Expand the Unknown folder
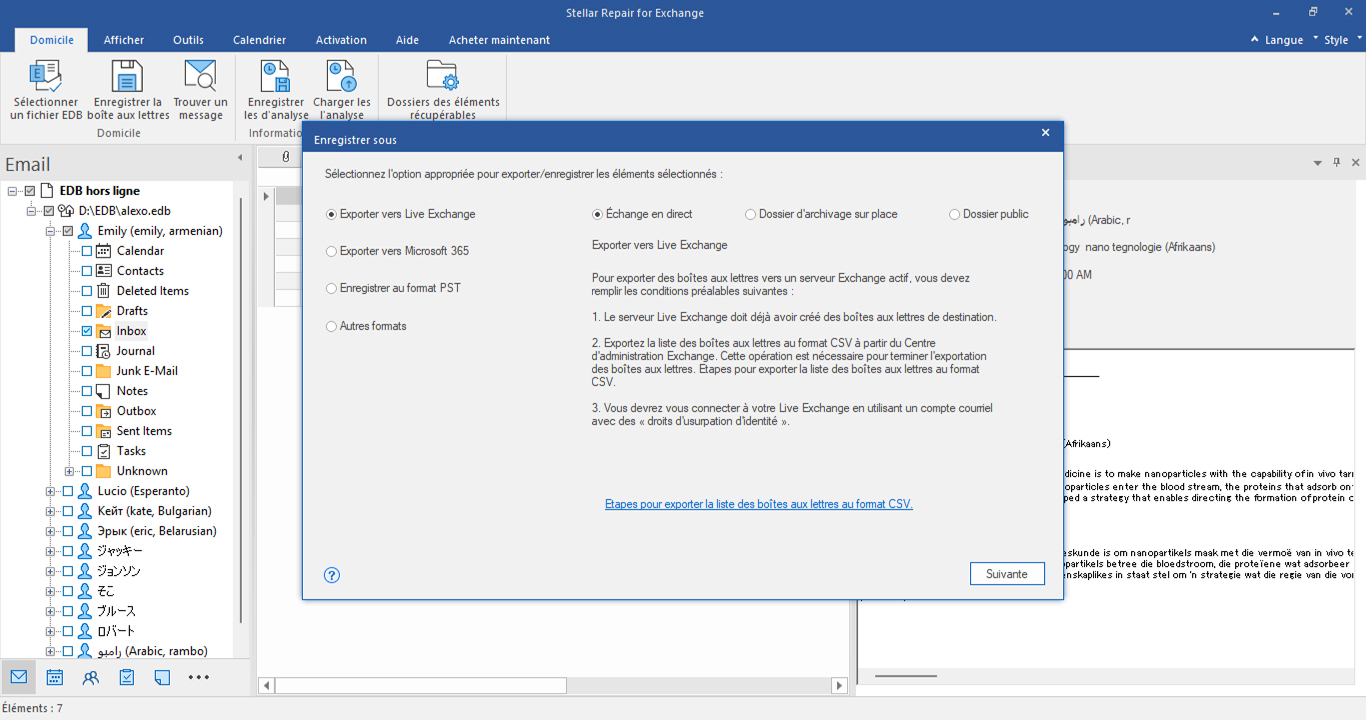Screen dimensions: 1366x720 tap(69, 471)
